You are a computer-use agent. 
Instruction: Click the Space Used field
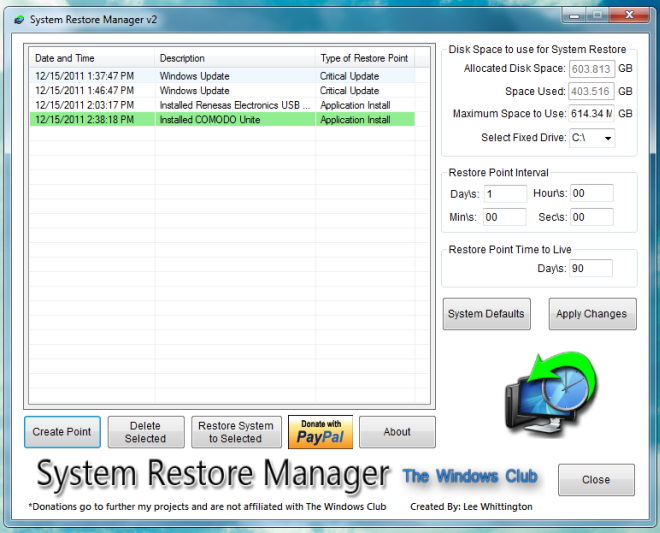(591, 91)
